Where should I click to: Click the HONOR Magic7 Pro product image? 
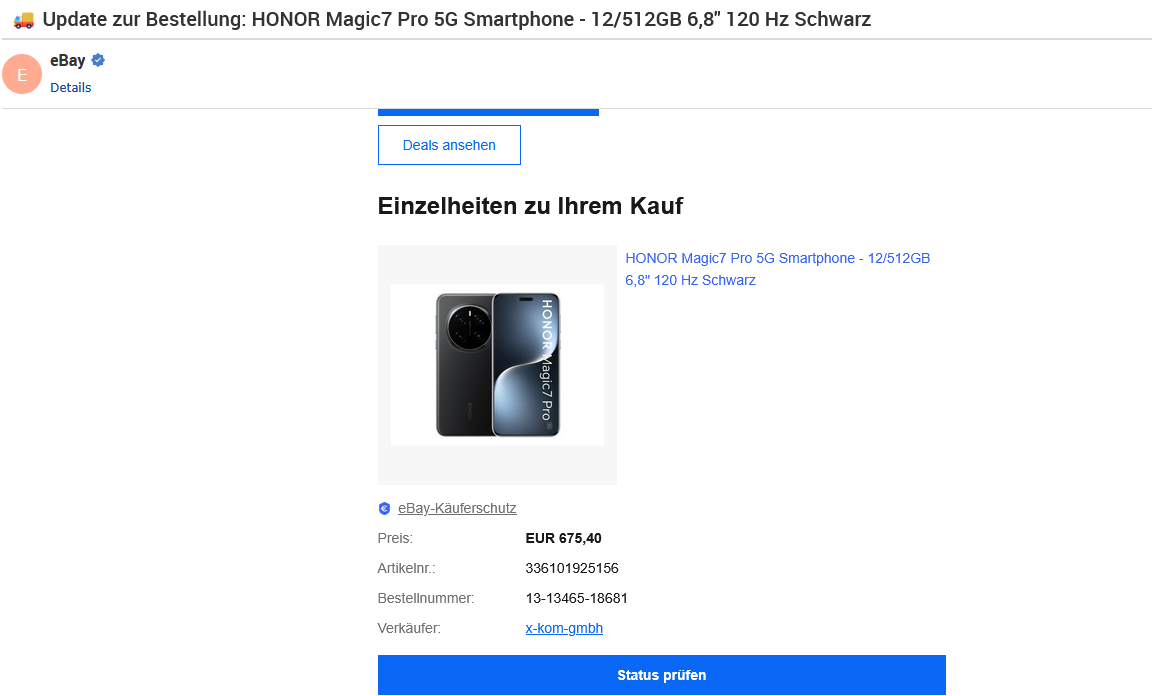tap(497, 365)
